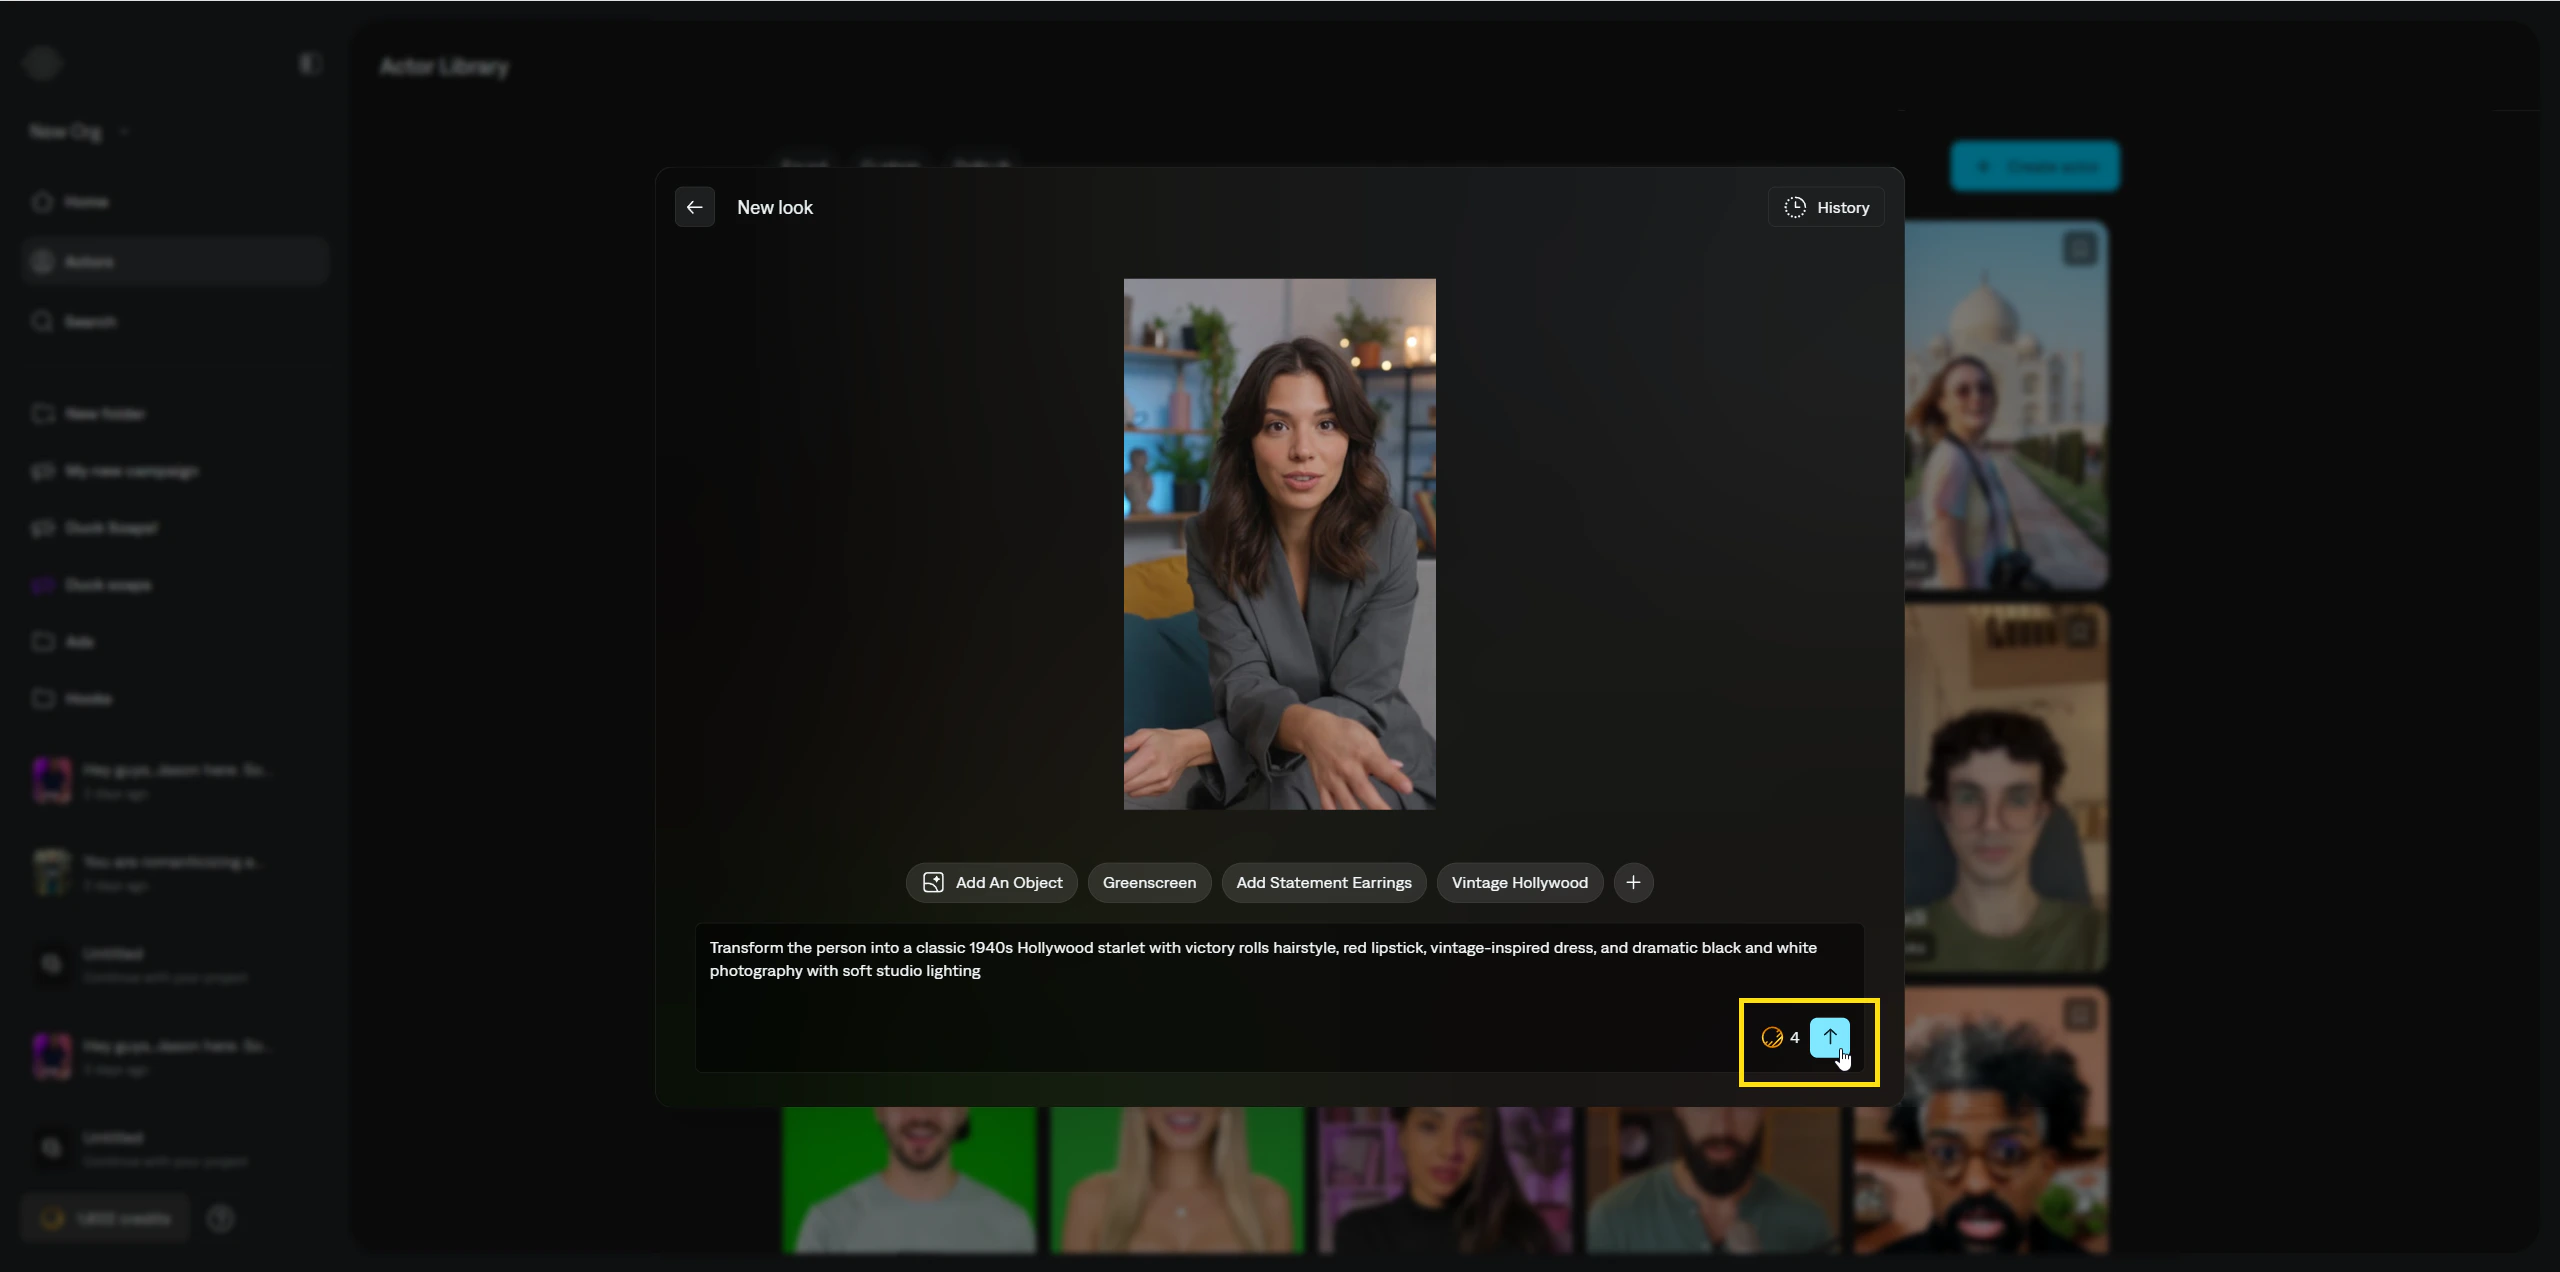Select the gray-haired bearded man with glasses card
2560x1272 pixels.
(x=1980, y=1120)
